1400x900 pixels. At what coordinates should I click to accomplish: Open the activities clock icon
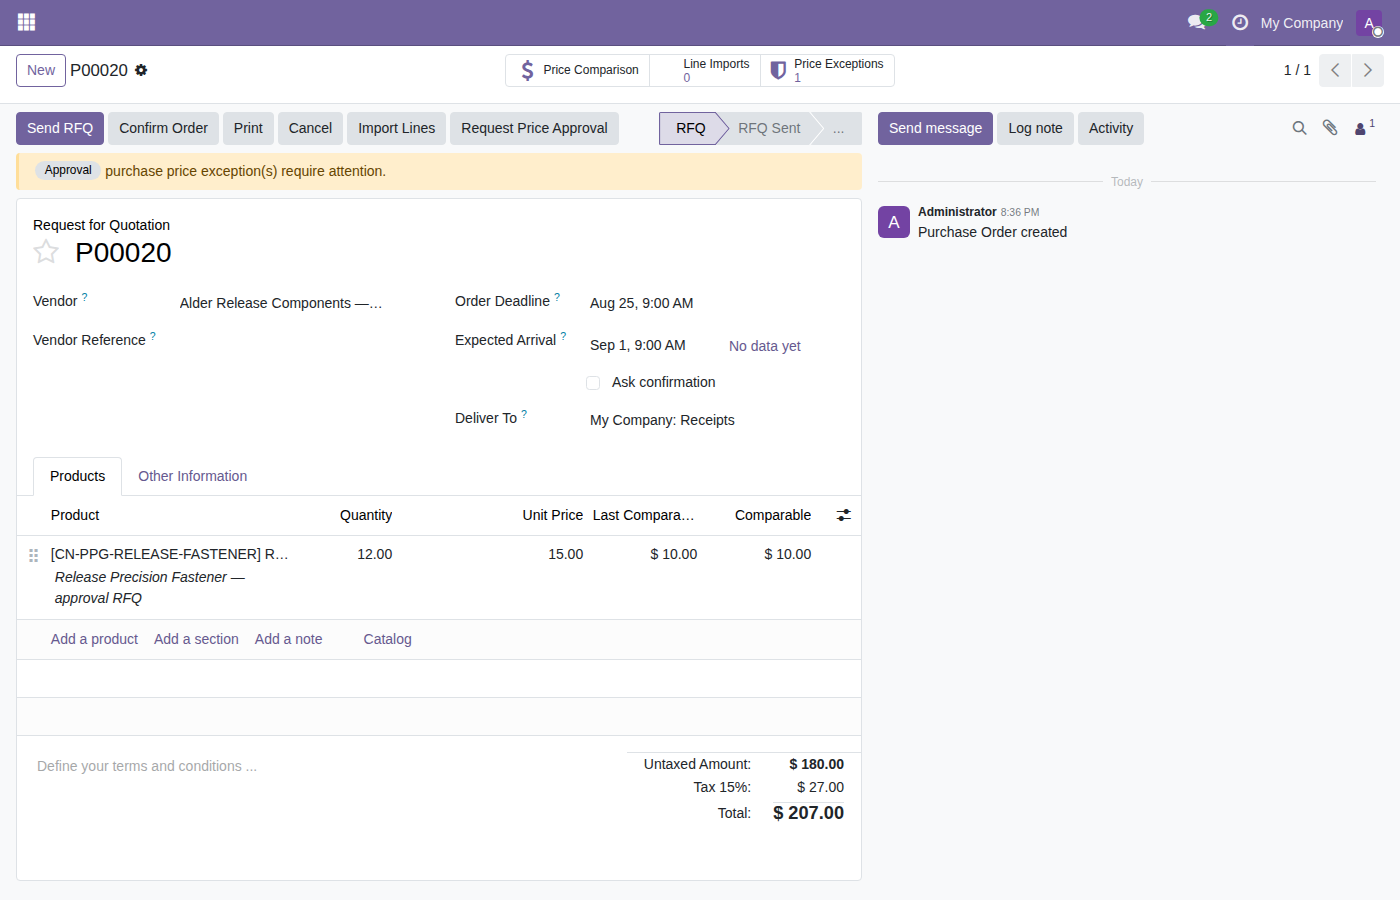pyautogui.click(x=1240, y=22)
